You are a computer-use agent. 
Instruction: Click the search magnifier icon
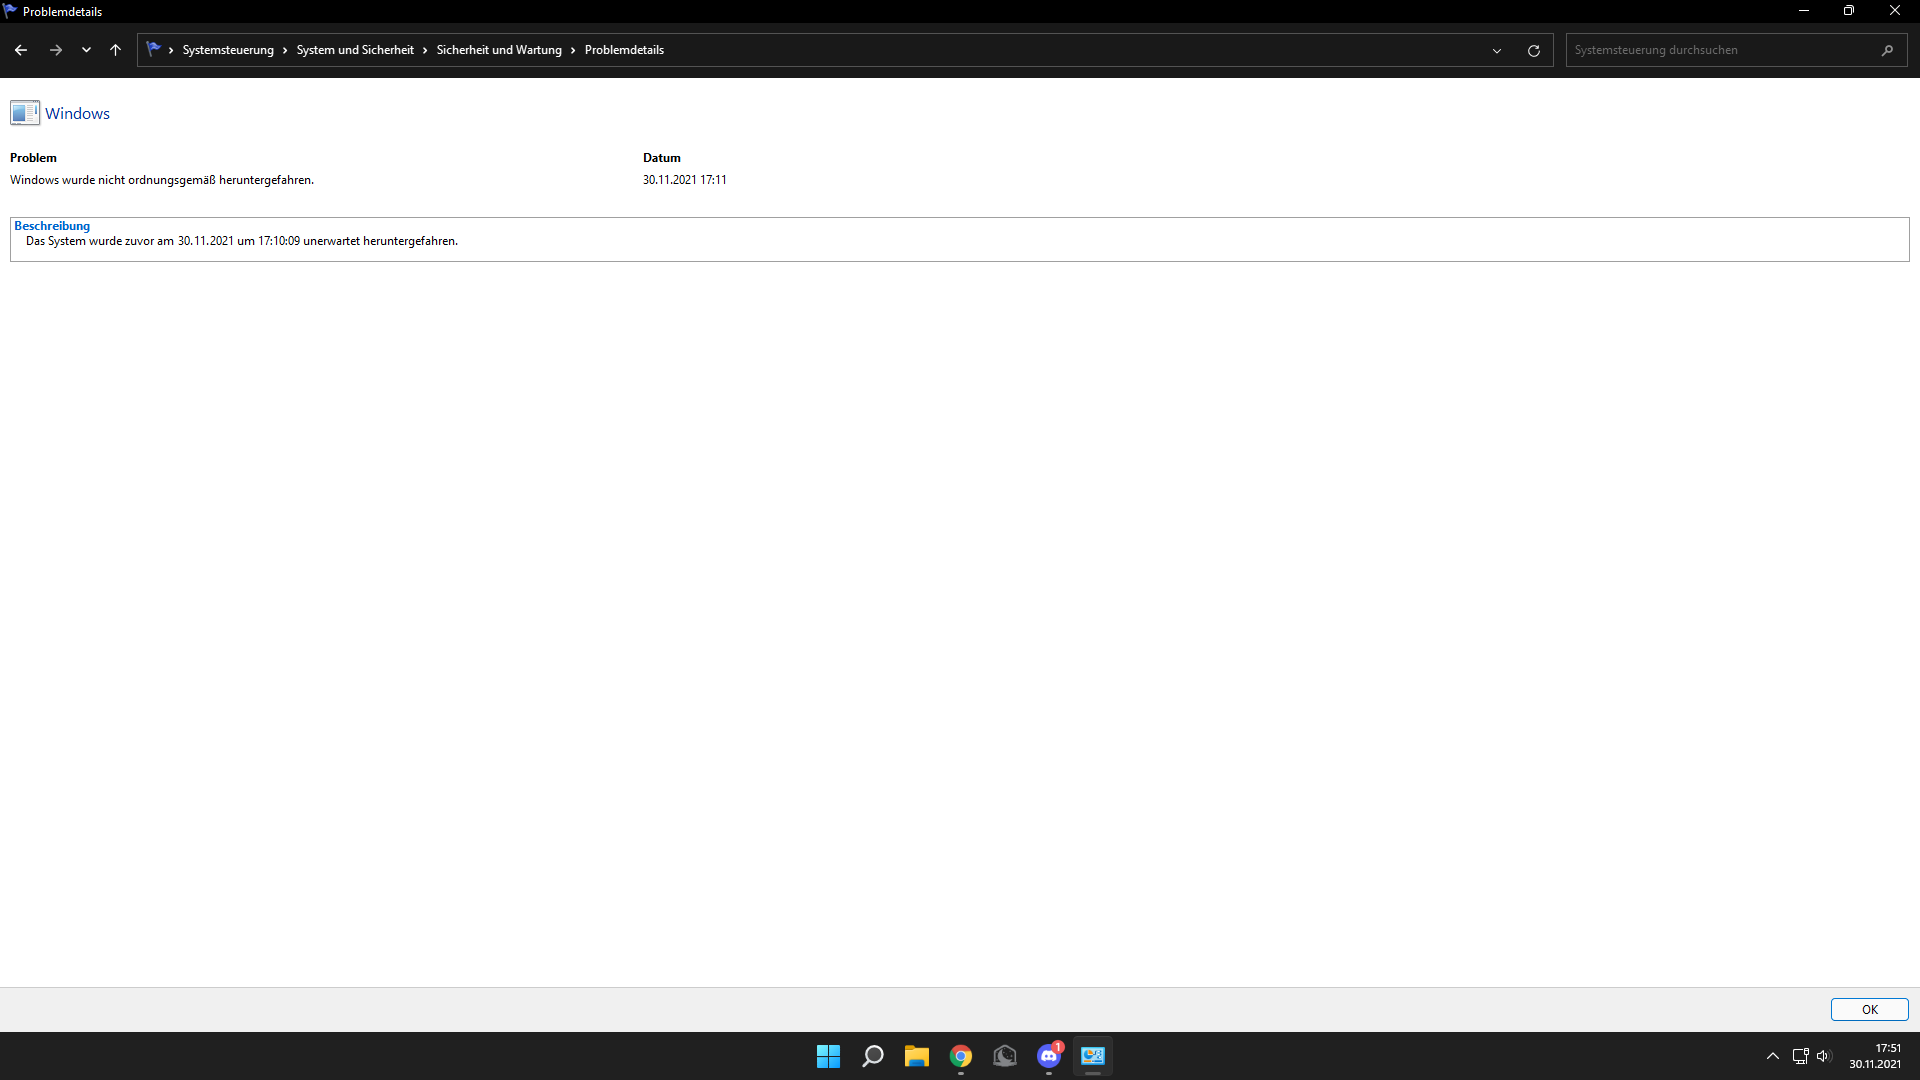(1887, 50)
